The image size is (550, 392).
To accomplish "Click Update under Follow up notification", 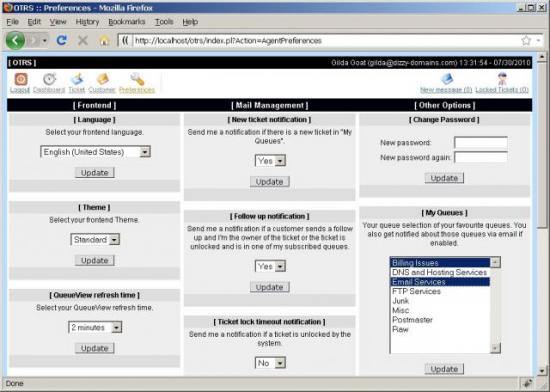I will point(270,287).
